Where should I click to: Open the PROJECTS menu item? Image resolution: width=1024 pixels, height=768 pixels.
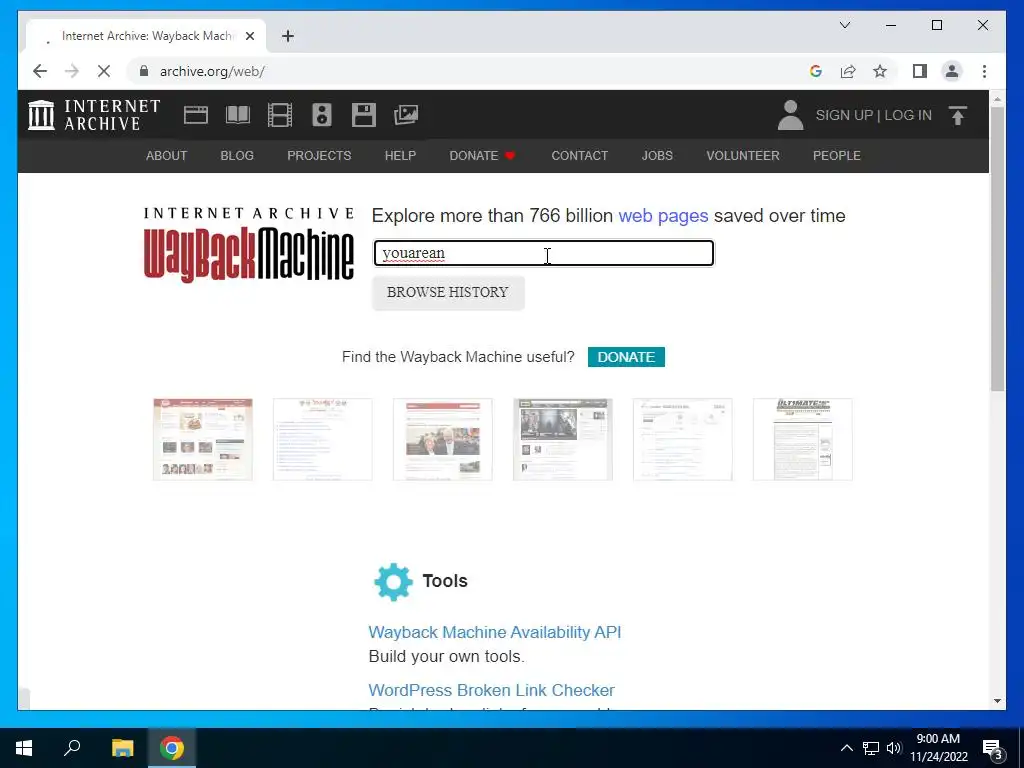(x=319, y=155)
